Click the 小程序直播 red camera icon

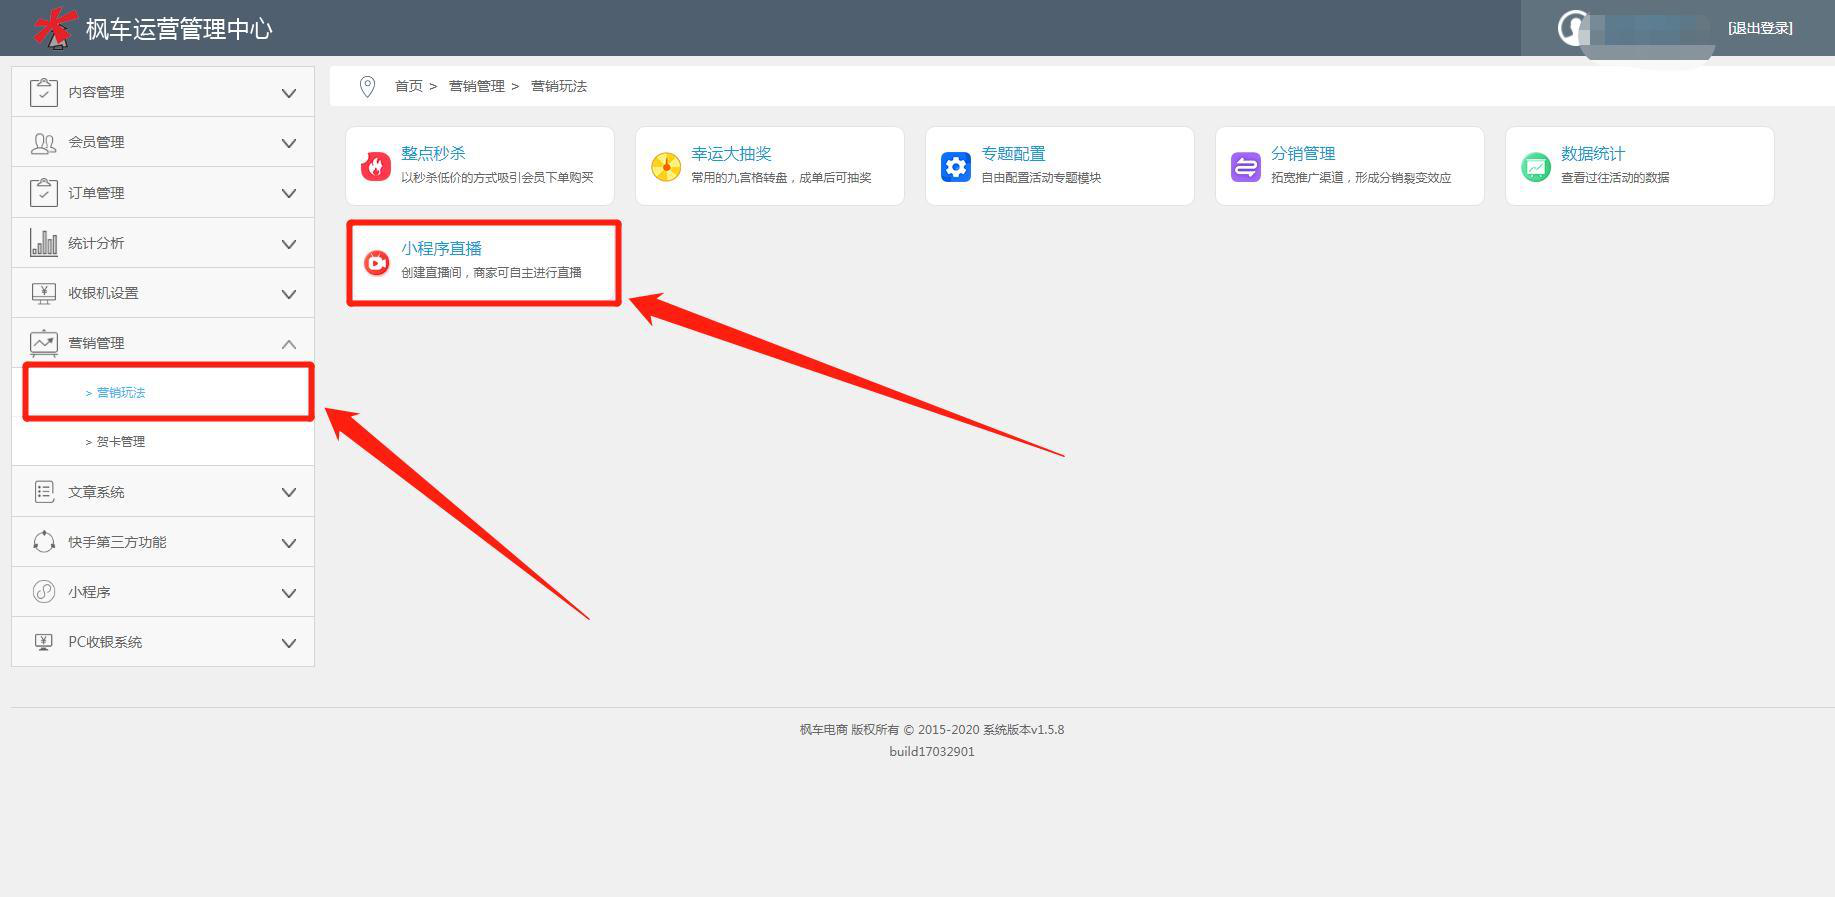pos(376,262)
